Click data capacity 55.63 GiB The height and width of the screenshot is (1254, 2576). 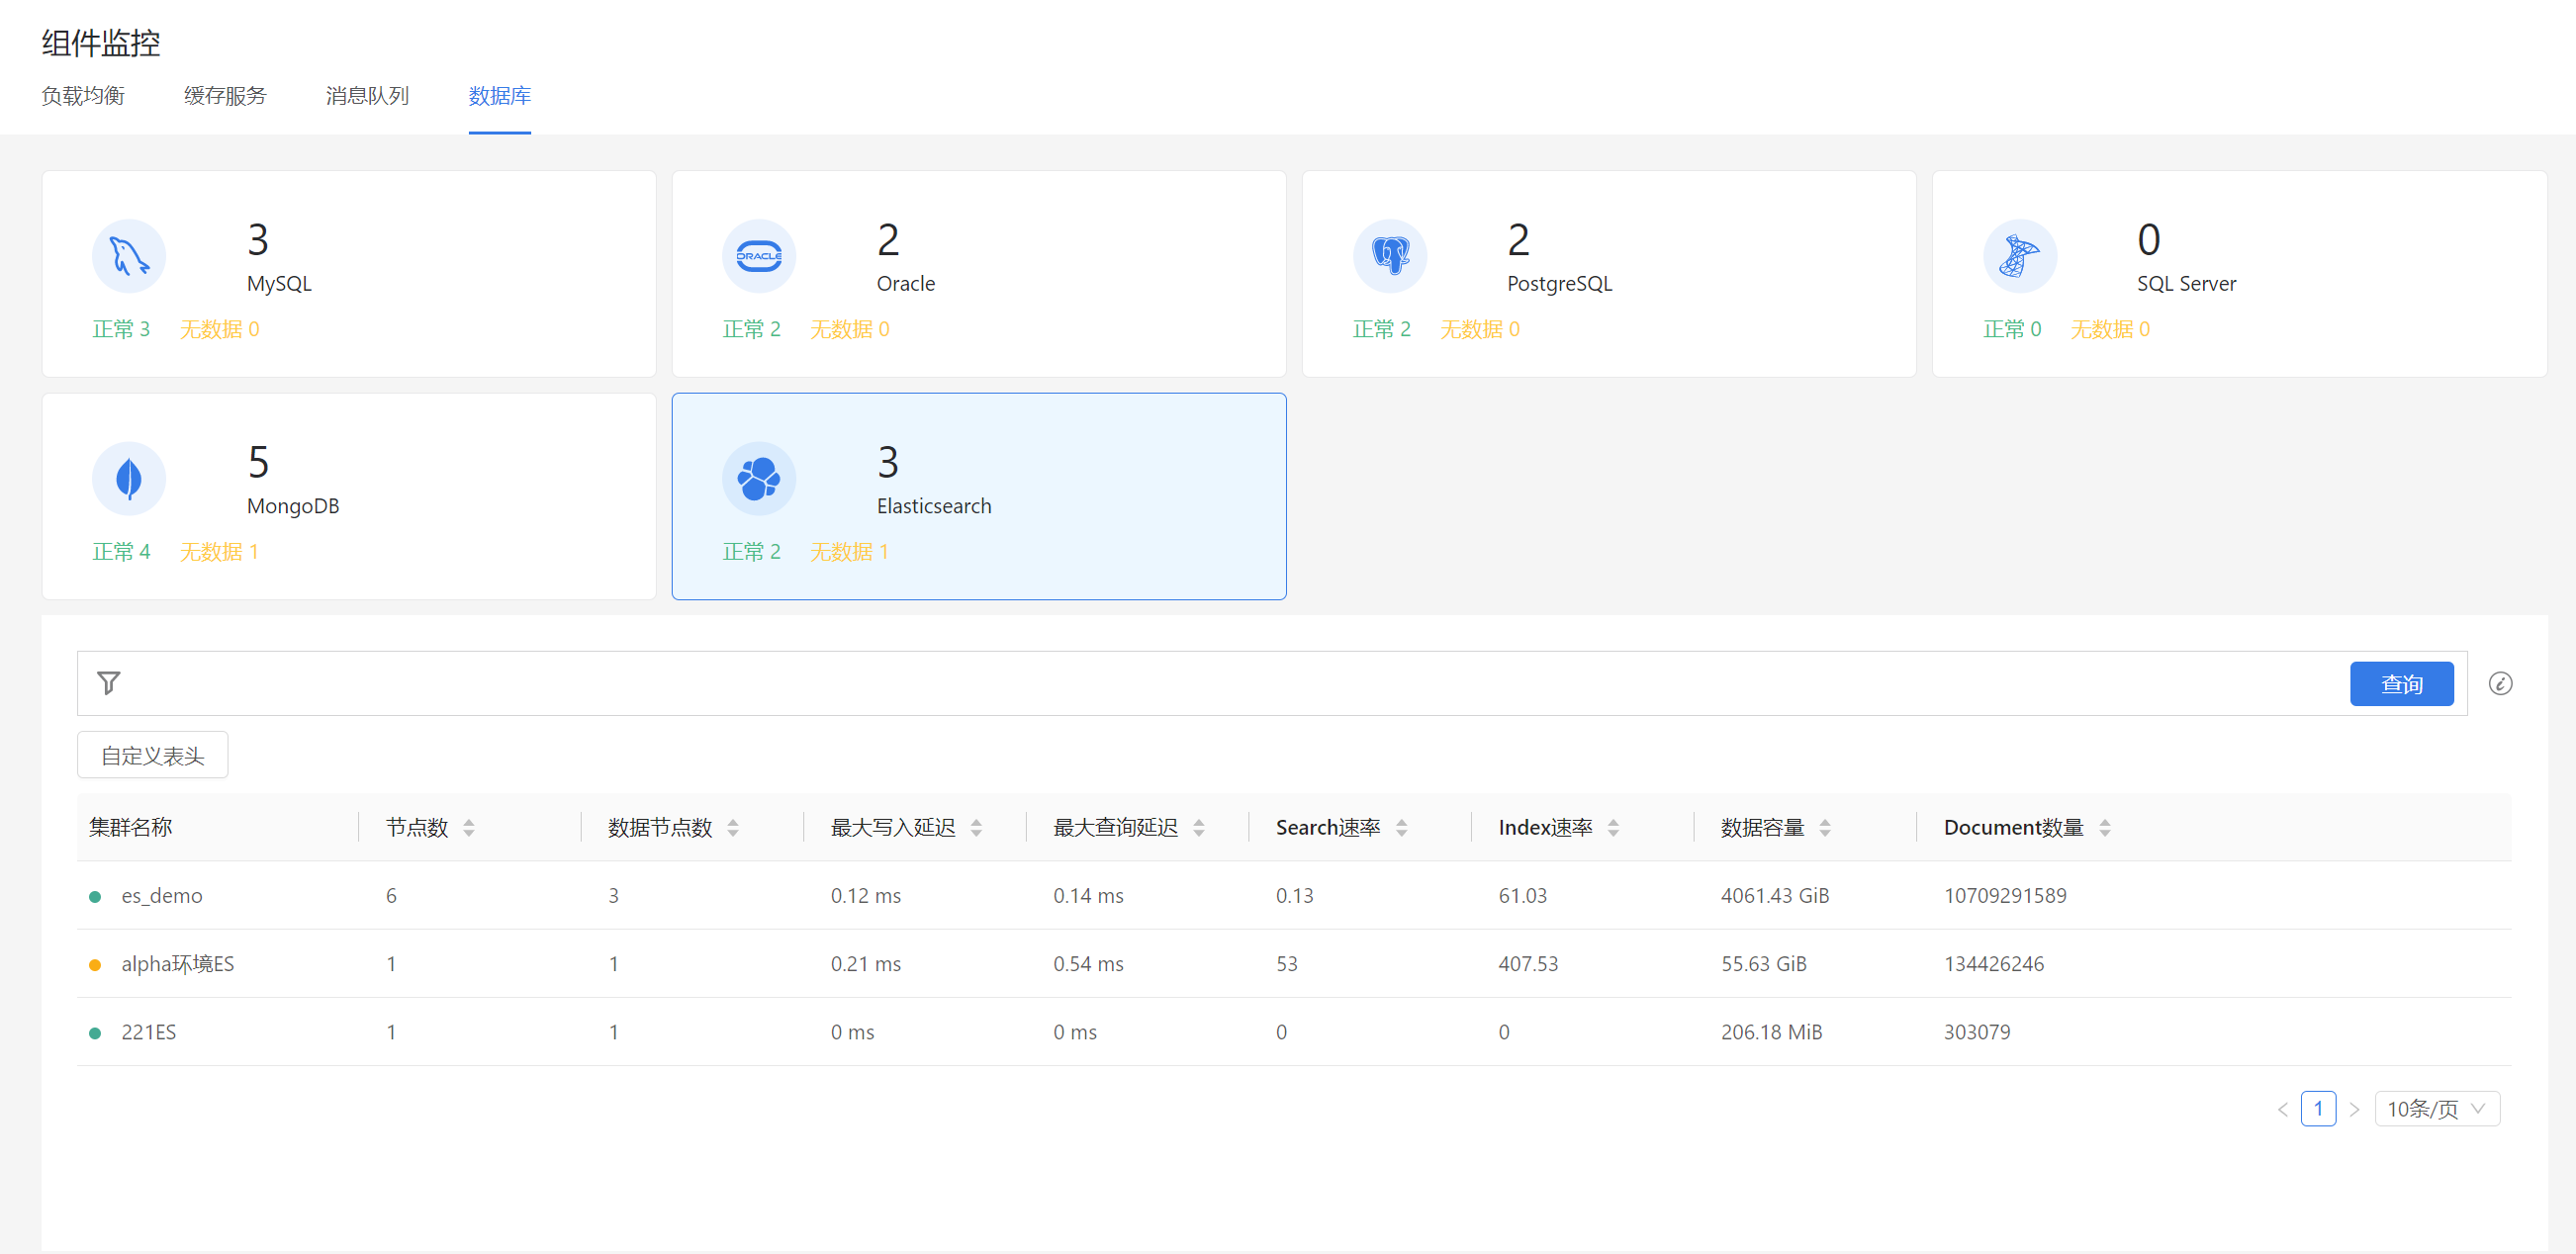[x=1763, y=963]
